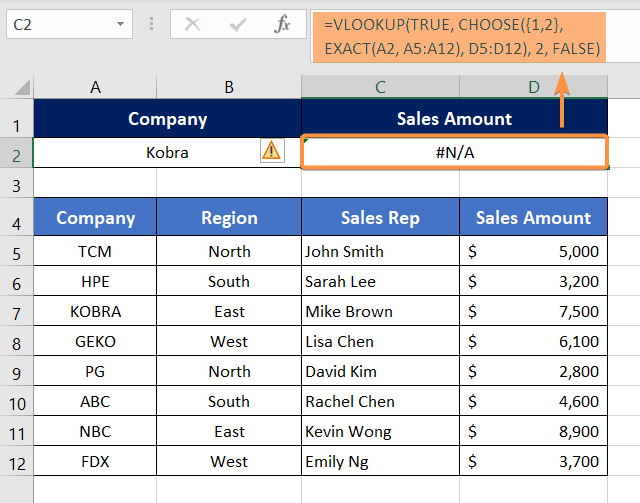
Task: Select the FDX cell
Action: point(95,461)
